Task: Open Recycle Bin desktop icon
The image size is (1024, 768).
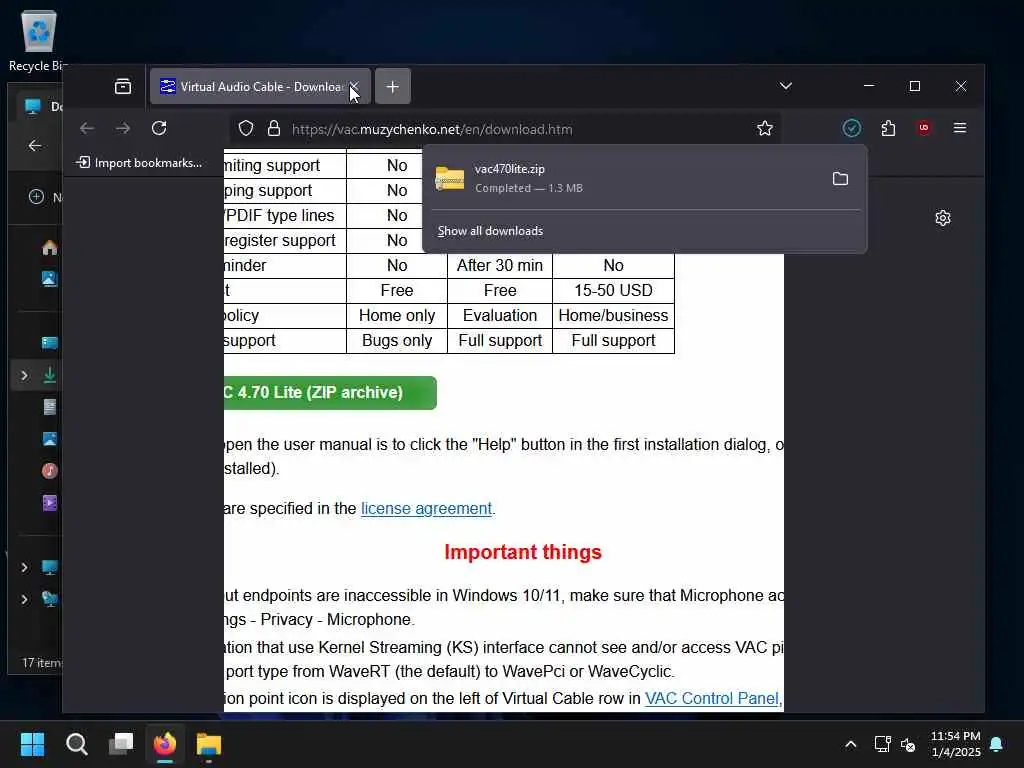Action: click(x=38, y=40)
